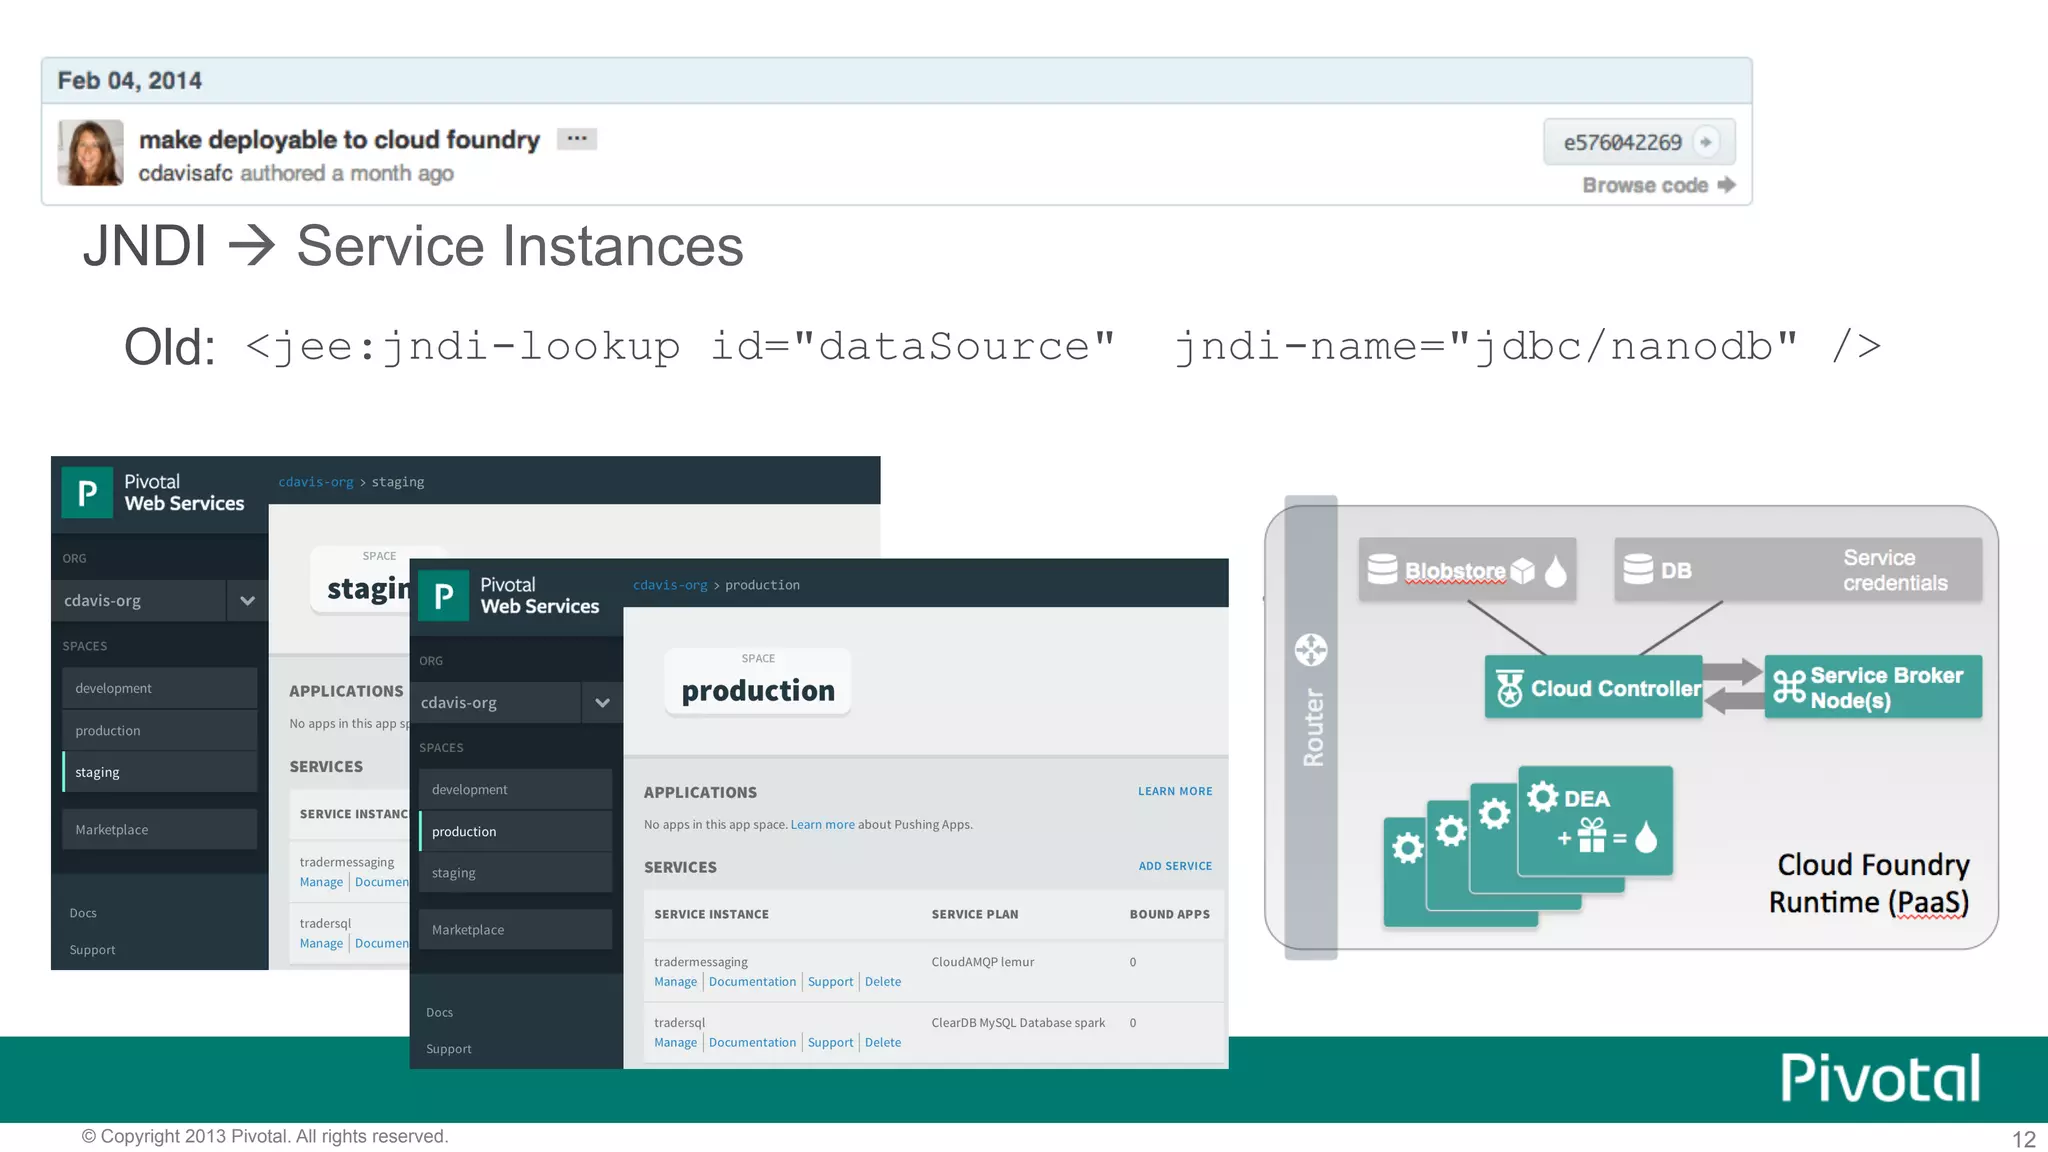Click CloudAMQP lemur plan text

click(982, 962)
